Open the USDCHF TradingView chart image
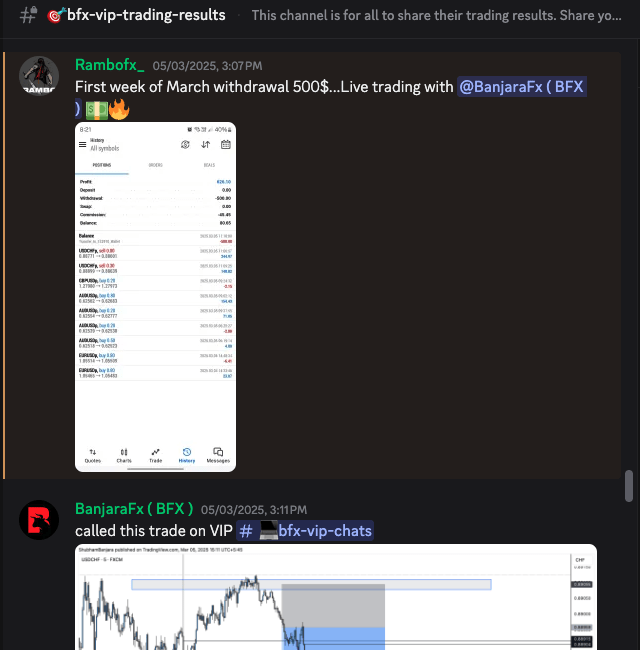 (x=336, y=597)
